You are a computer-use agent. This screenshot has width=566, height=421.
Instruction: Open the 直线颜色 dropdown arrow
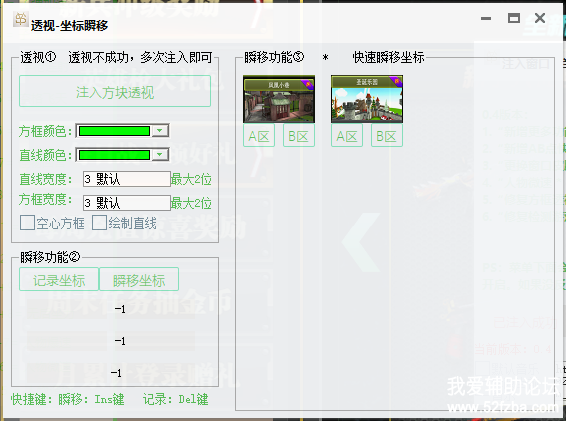coord(160,155)
